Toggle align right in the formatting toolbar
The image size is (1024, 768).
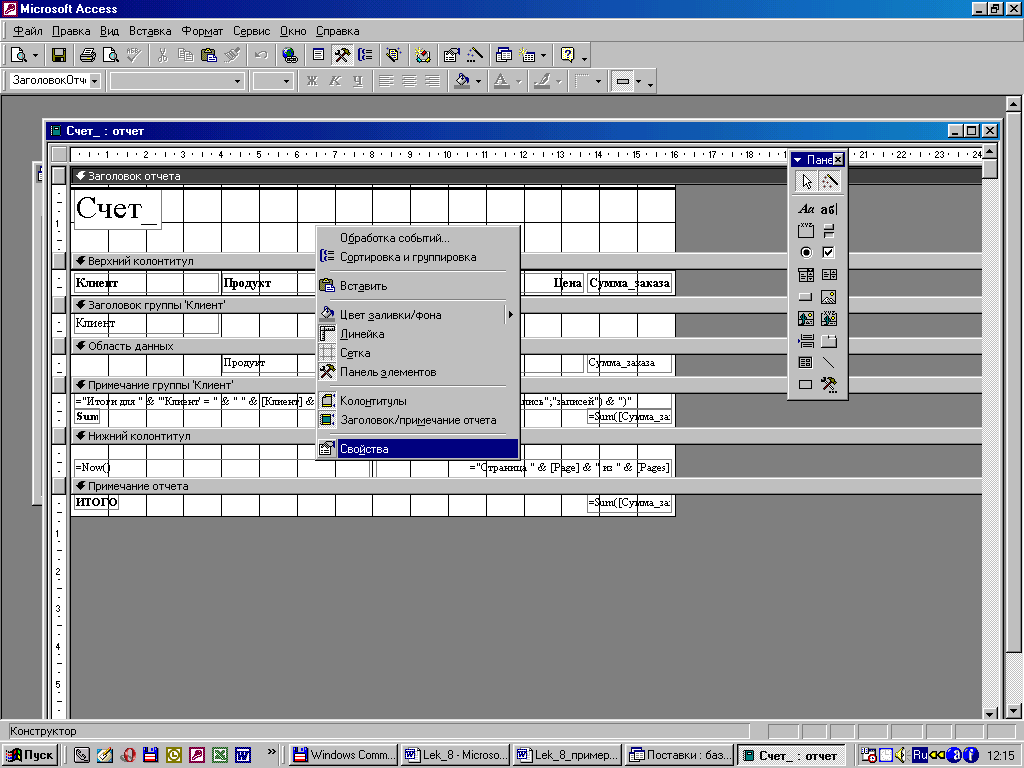coord(432,82)
